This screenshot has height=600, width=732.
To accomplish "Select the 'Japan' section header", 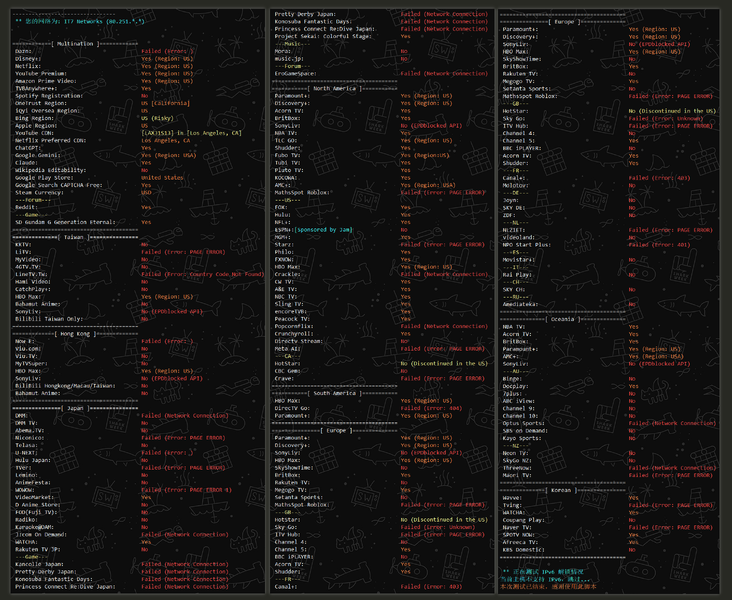I will (x=75, y=408).
